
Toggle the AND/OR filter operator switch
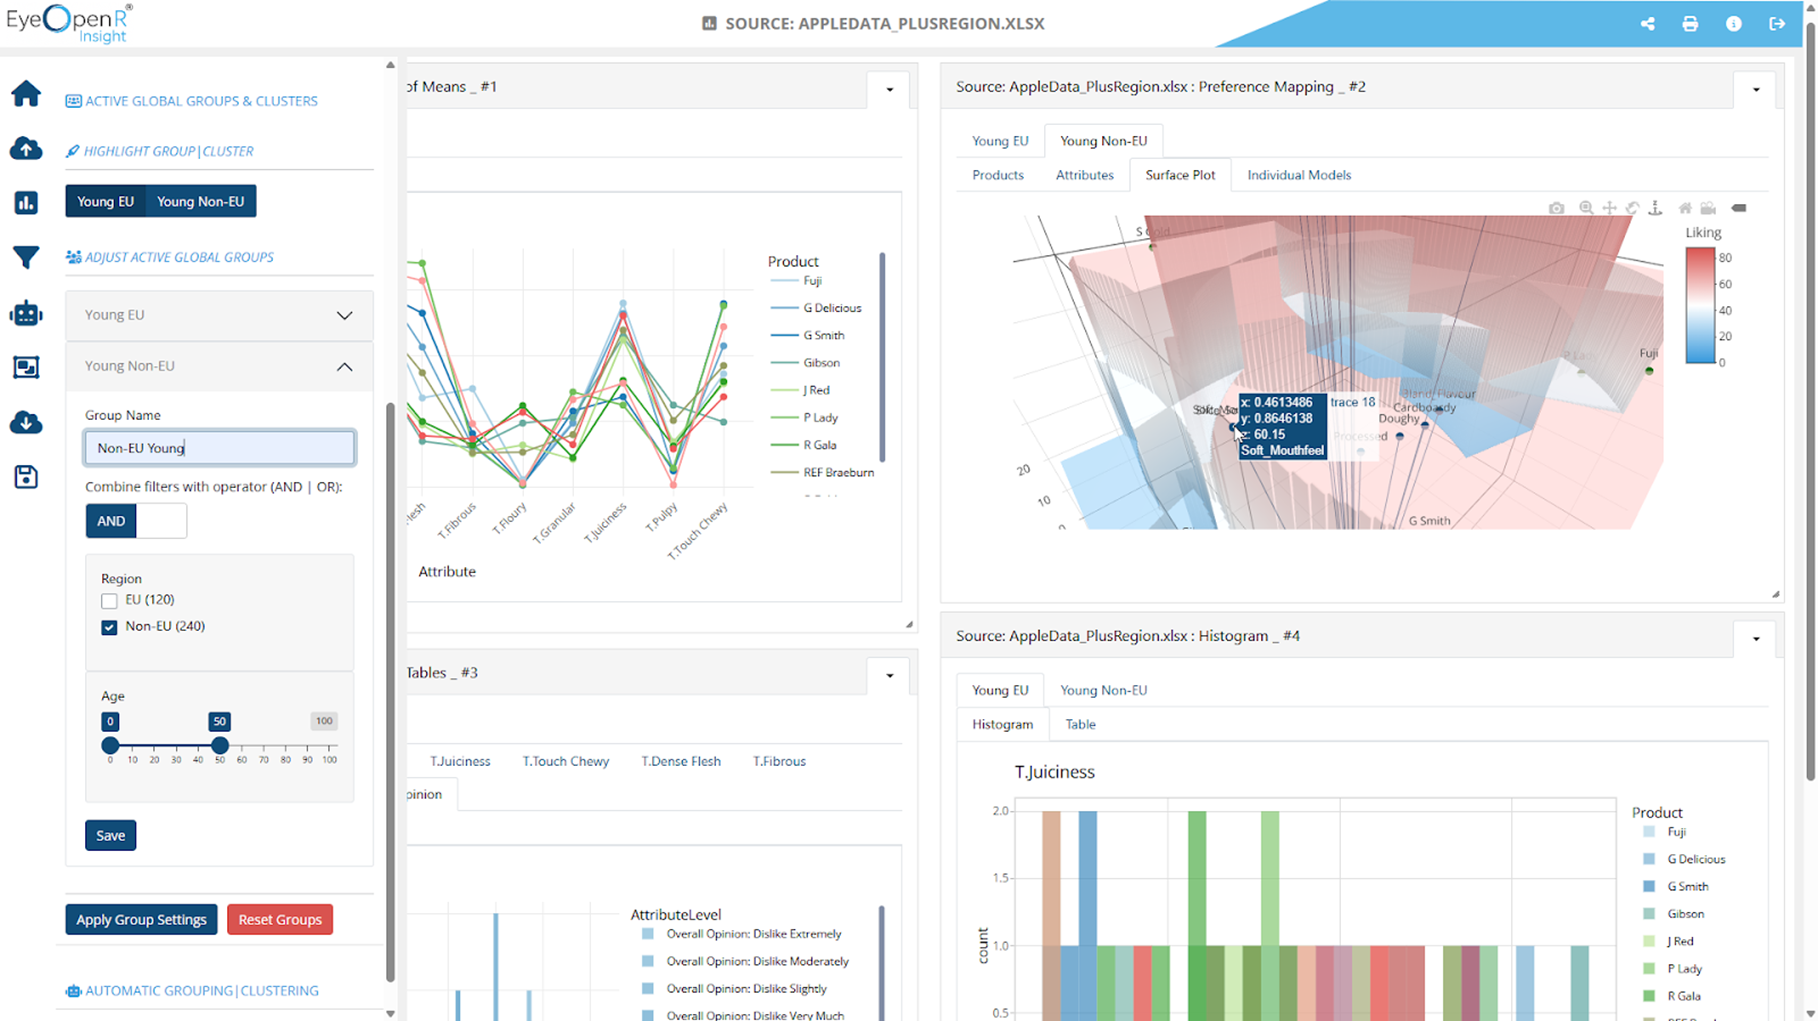(x=136, y=521)
